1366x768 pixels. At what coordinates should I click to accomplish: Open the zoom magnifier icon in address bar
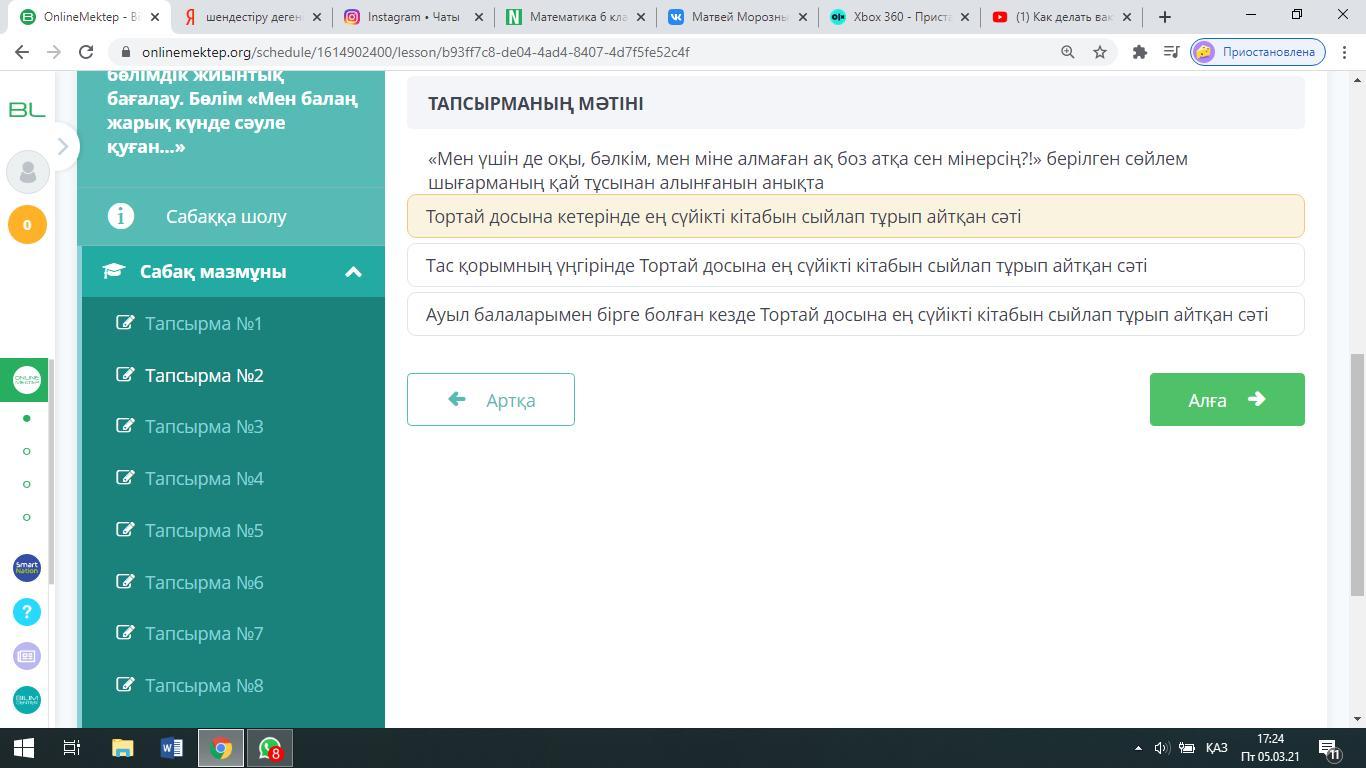point(1068,52)
